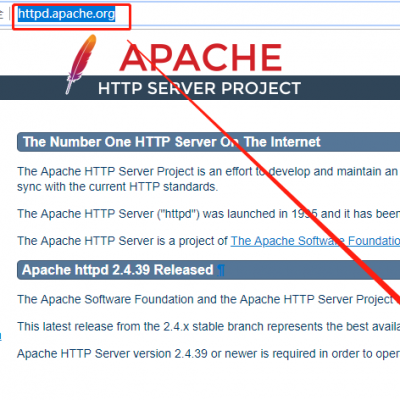This screenshot has width=400, height=400.
Task: Click line 'Apache HTTP Server version 2.4.39 or newer'
Action: click(208, 353)
